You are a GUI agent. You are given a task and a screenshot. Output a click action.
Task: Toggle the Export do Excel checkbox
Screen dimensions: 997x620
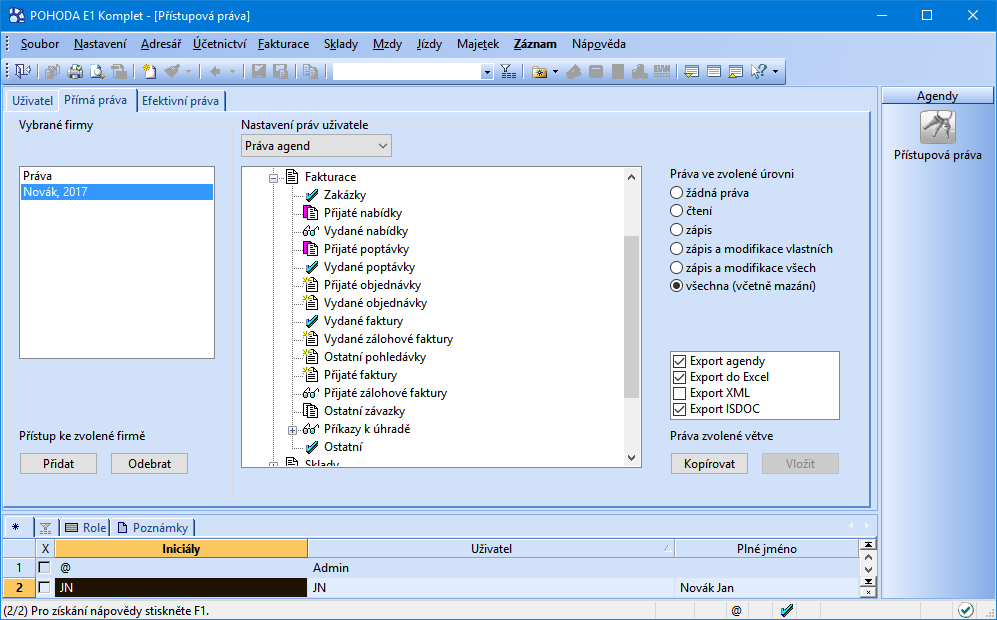(680, 377)
